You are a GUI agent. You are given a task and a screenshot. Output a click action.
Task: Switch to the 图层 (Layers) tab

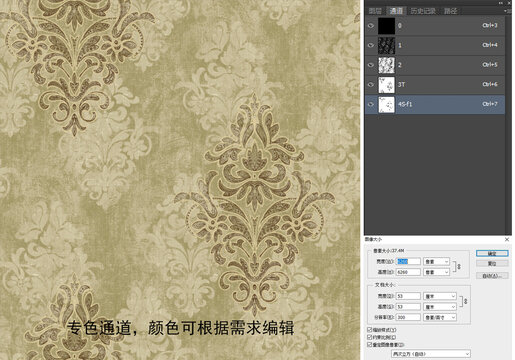pos(375,11)
